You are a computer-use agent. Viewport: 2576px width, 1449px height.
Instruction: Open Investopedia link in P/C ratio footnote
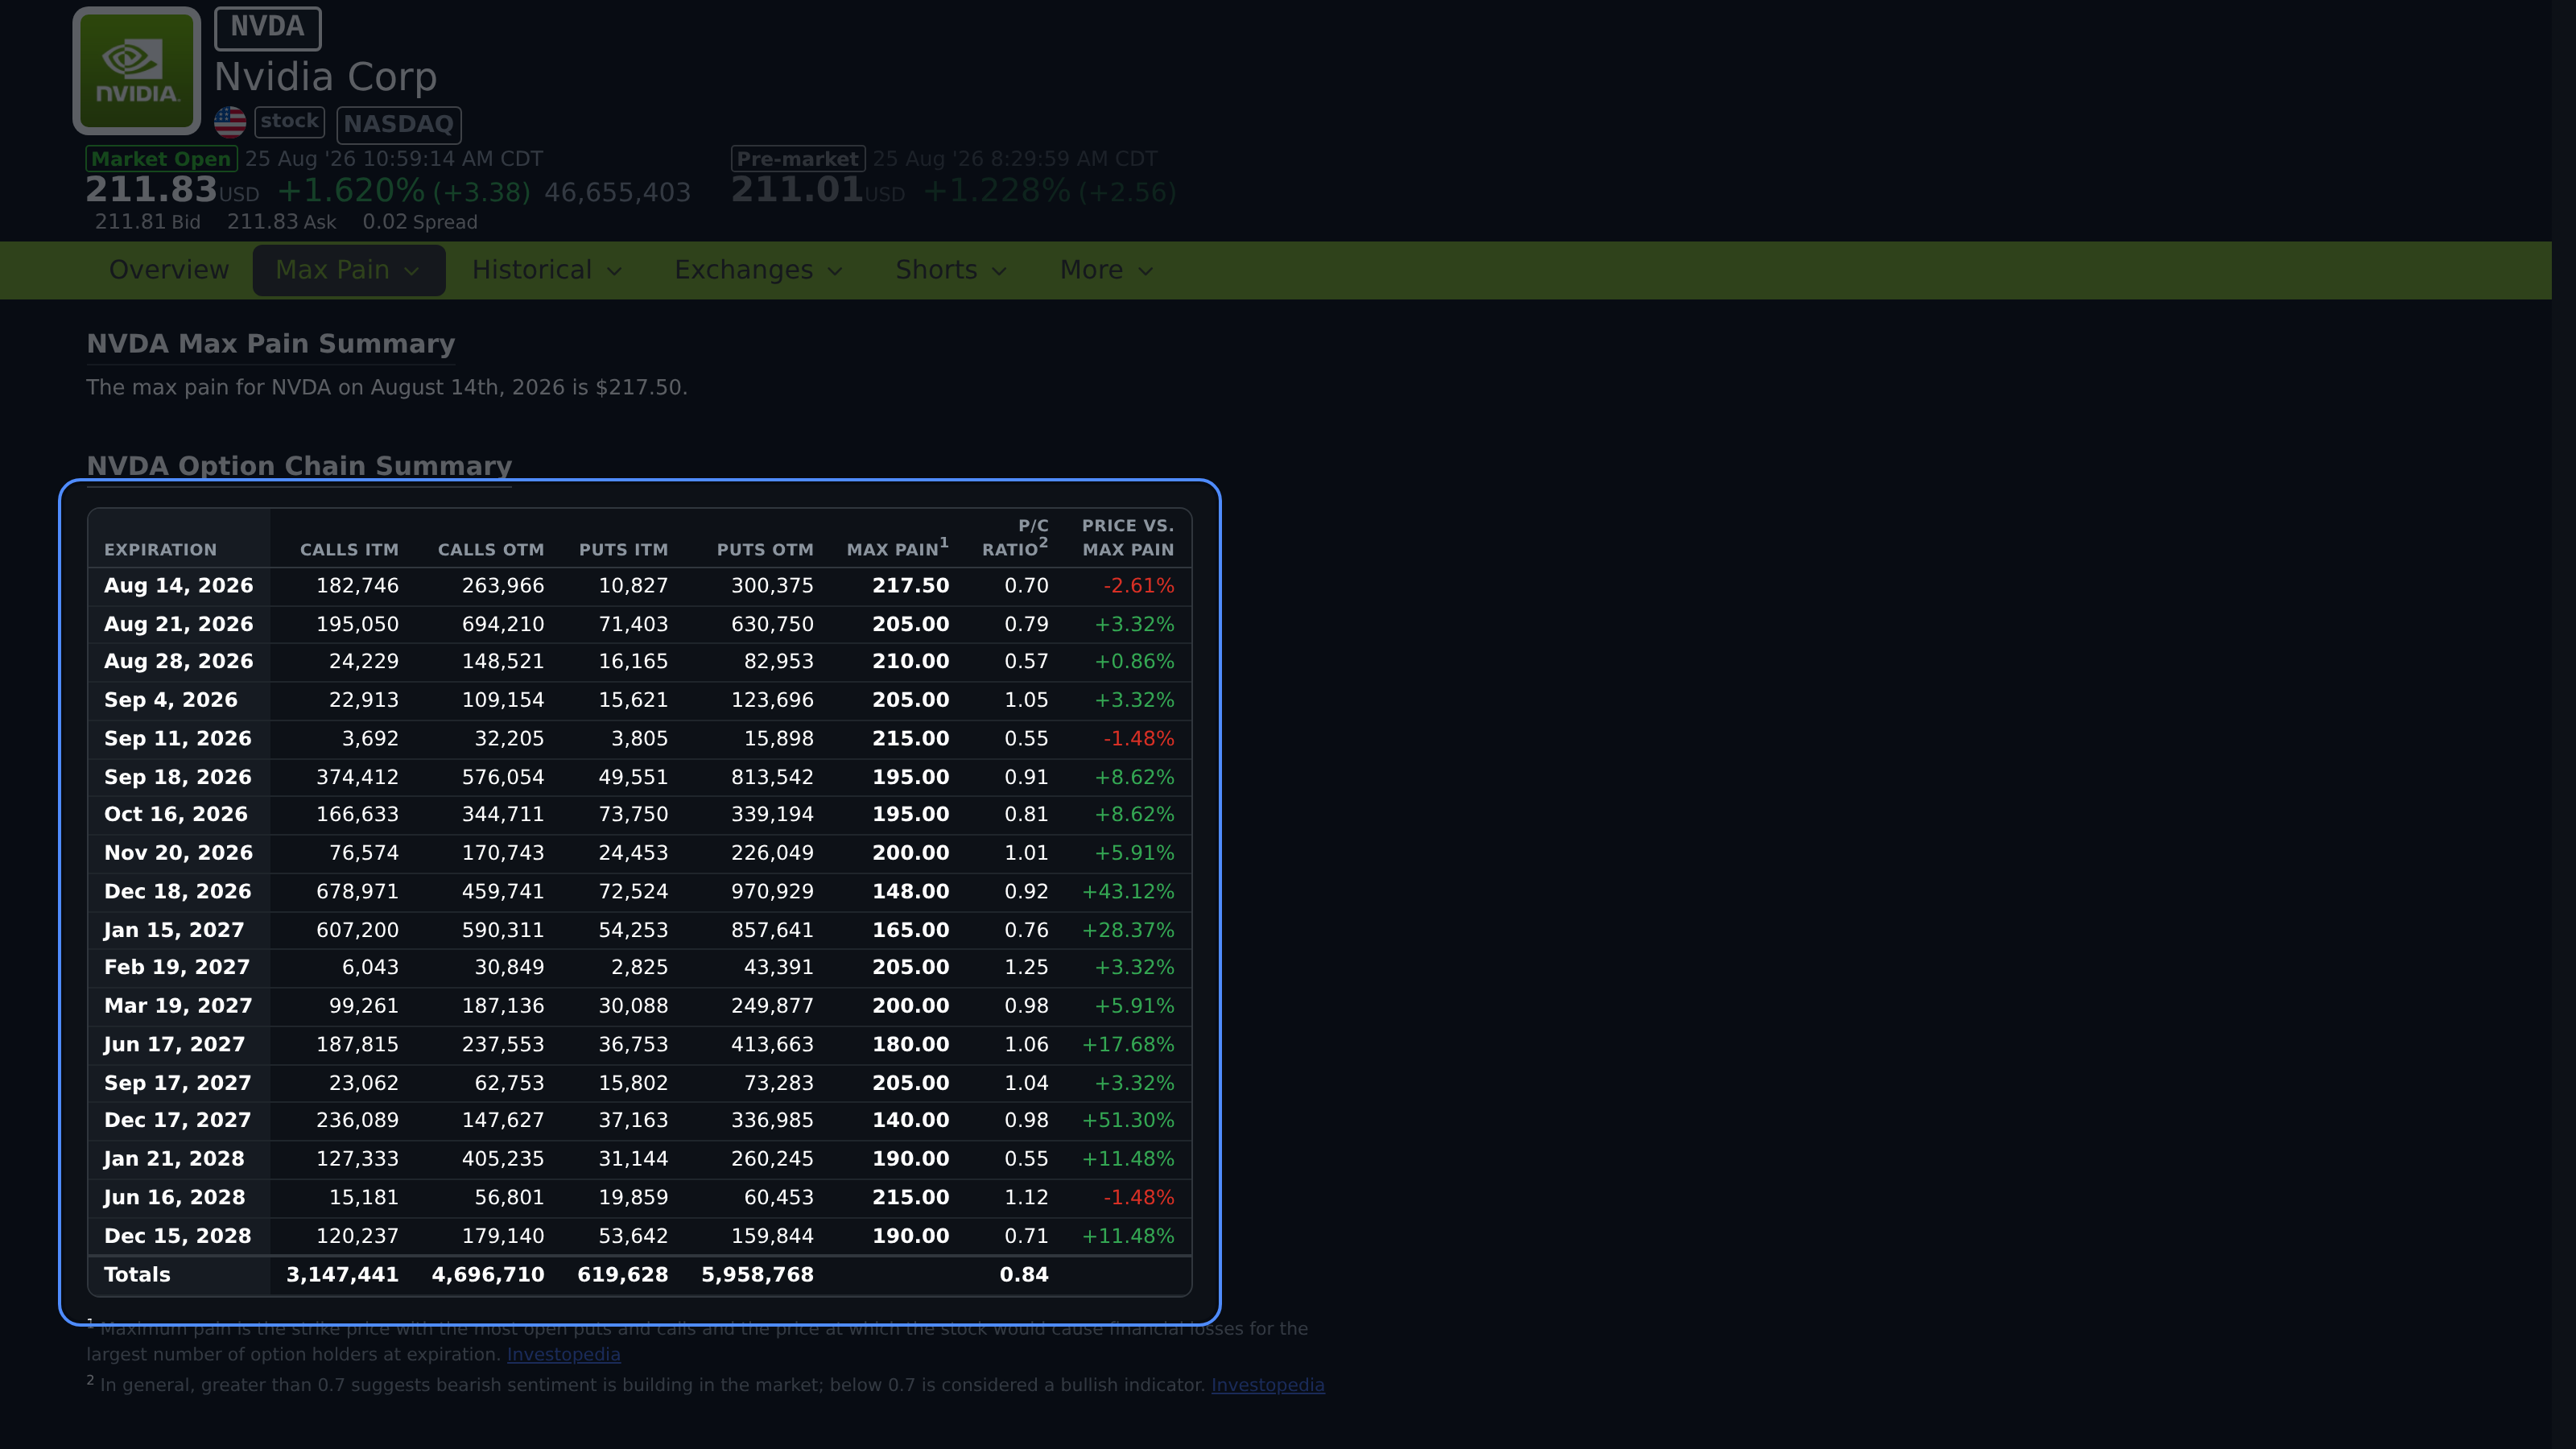[1268, 1386]
